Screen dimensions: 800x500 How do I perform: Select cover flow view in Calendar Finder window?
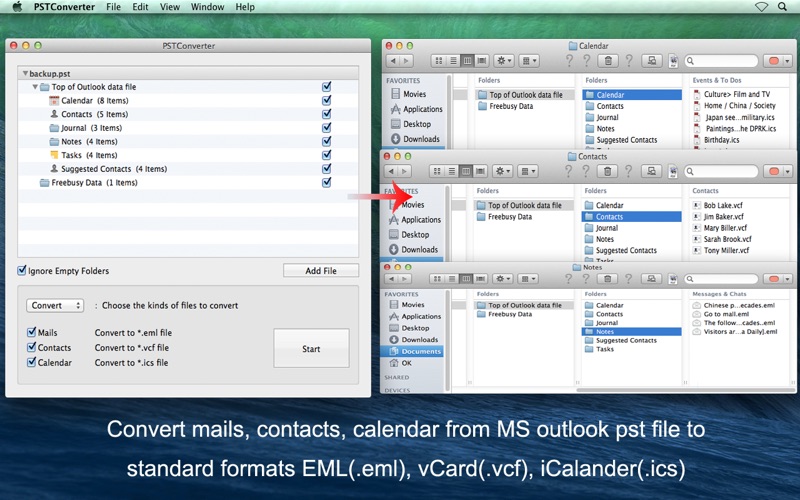click(482, 61)
